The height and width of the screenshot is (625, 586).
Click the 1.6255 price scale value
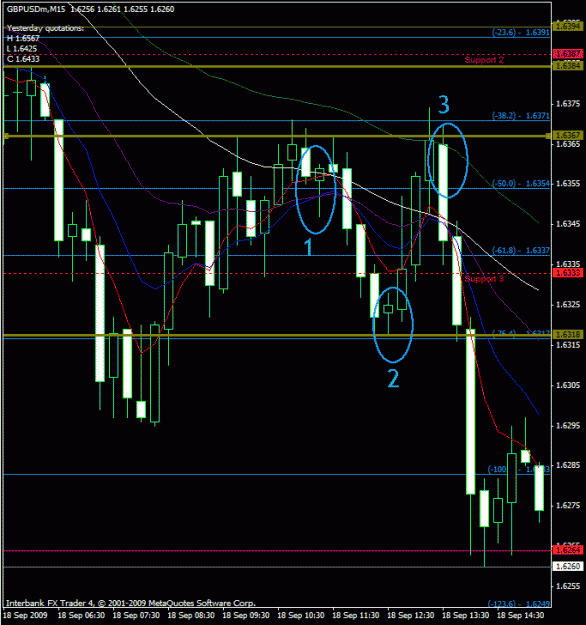pyautogui.click(x=568, y=586)
